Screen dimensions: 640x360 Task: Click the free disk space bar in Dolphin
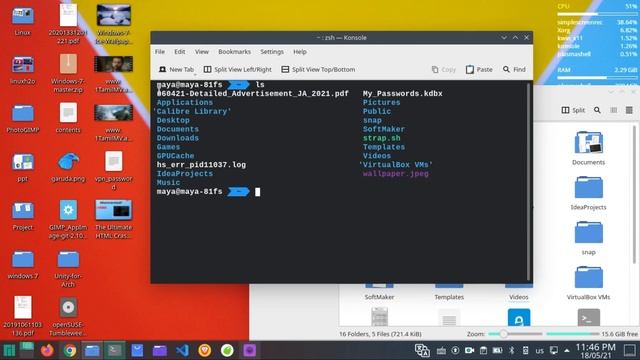pyautogui.click(x=572, y=334)
